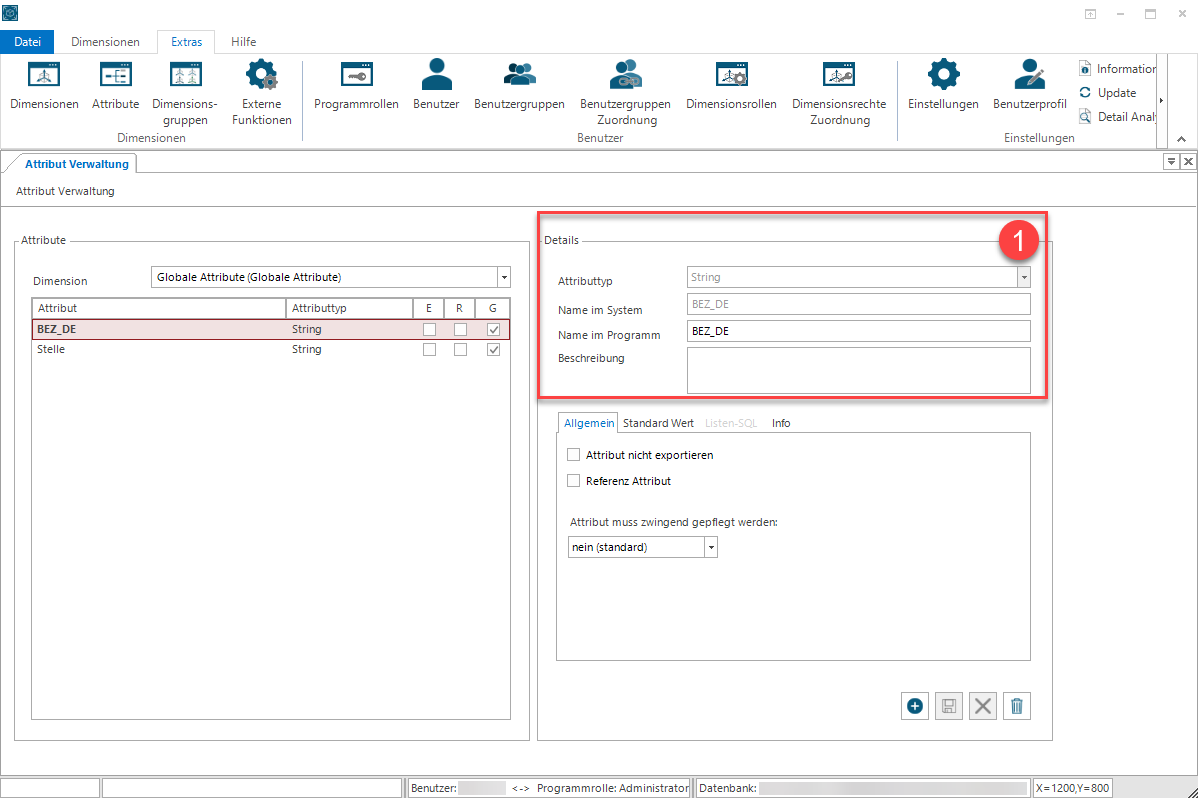Click ribbon display options in title bar
1198x798 pixels.
(x=1090, y=14)
